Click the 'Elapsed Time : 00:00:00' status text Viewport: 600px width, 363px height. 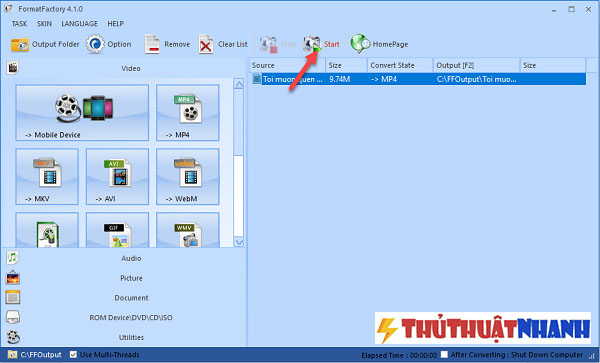399,355
